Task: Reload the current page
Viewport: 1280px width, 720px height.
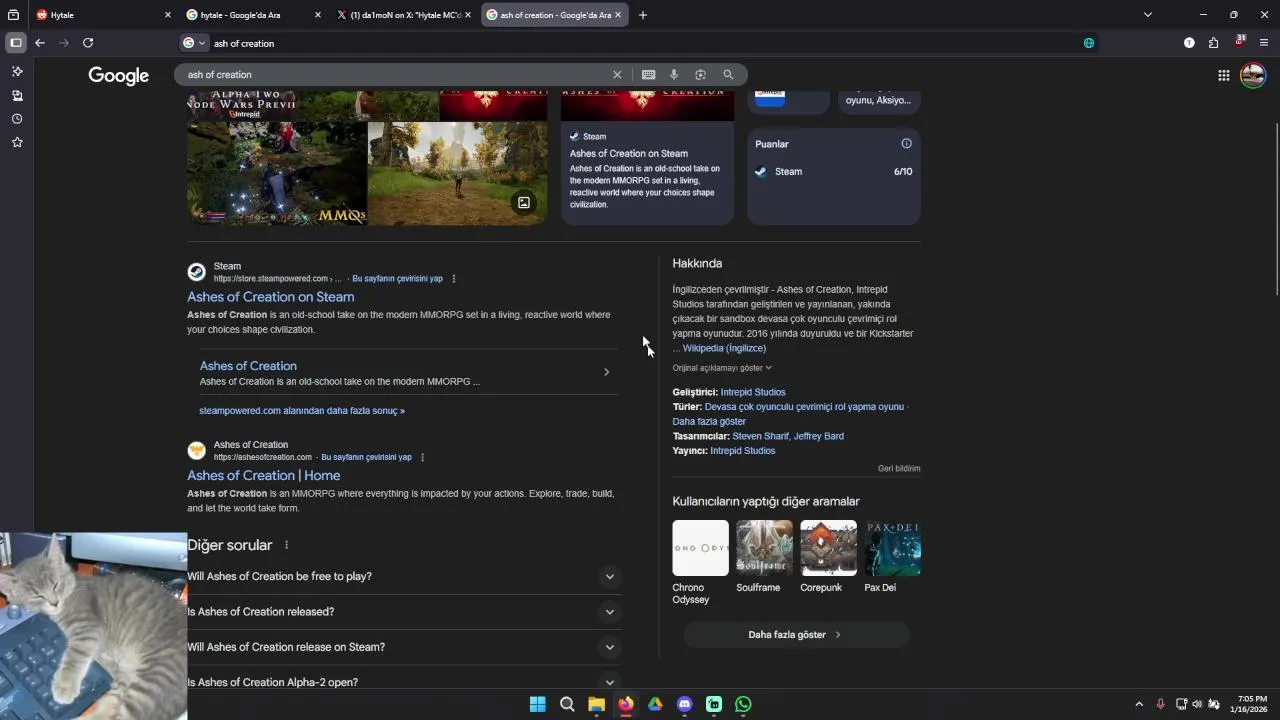Action: pyautogui.click(x=88, y=43)
